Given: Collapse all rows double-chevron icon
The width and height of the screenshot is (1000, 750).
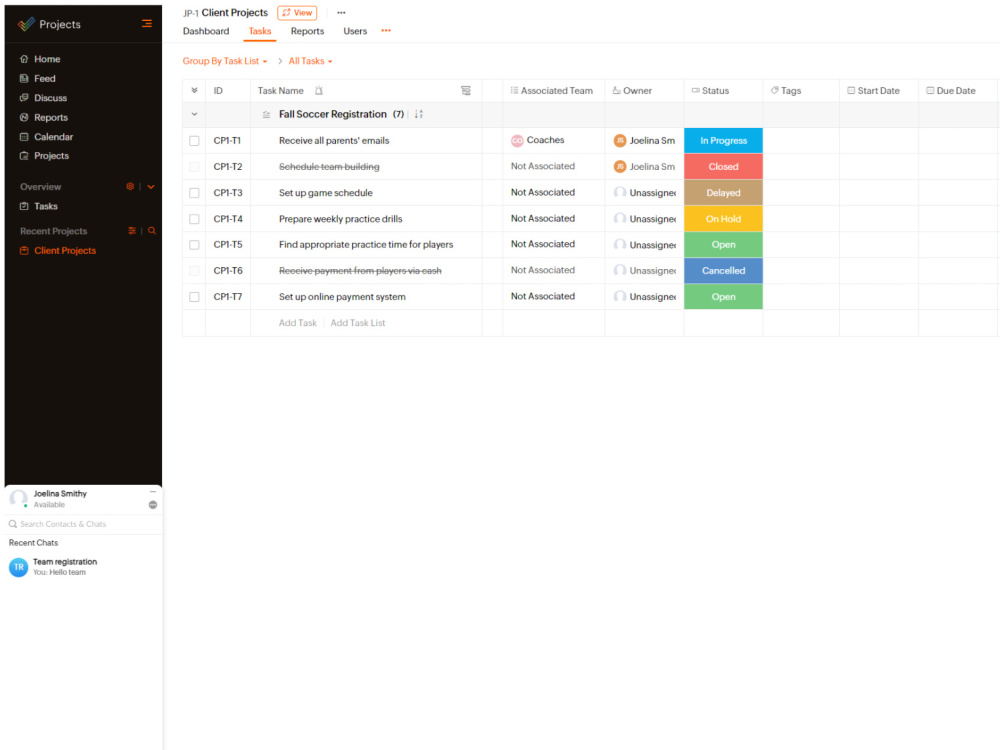Looking at the screenshot, I should (195, 91).
